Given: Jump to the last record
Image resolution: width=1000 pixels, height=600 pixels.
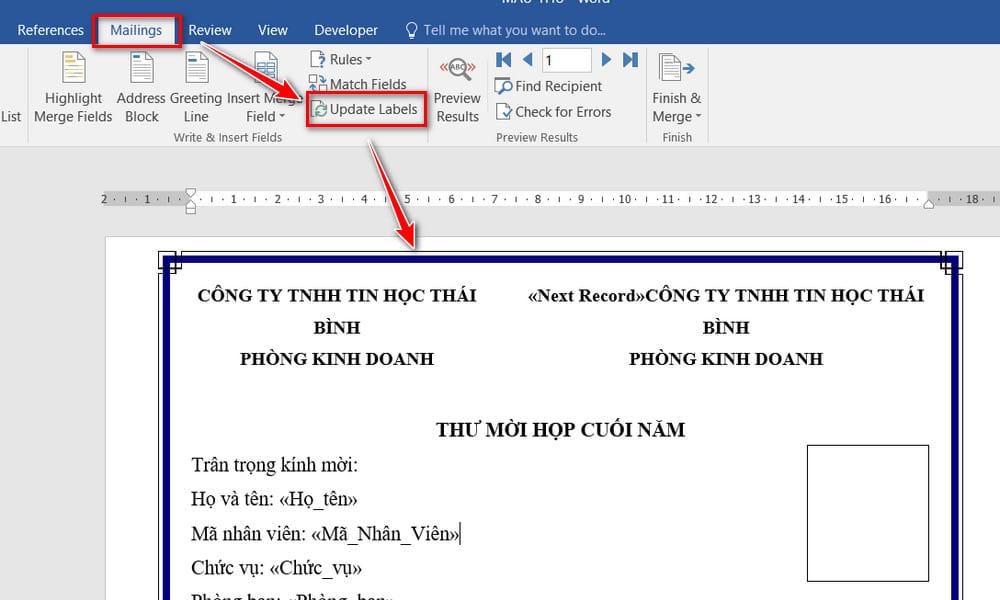Looking at the screenshot, I should pos(630,60).
